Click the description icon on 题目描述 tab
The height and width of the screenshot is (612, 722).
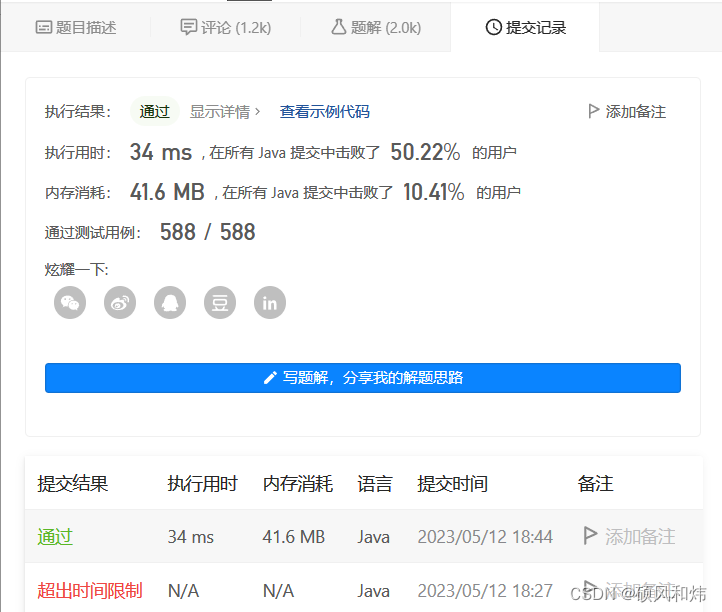(x=44, y=27)
